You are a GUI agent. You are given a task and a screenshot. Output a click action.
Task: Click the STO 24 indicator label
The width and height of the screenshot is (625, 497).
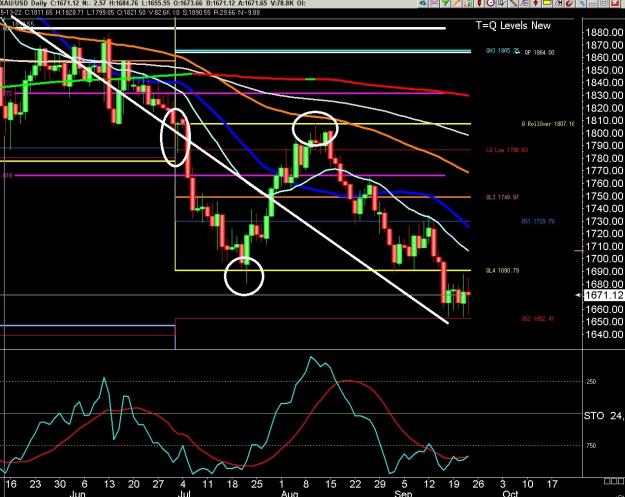(603, 416)
